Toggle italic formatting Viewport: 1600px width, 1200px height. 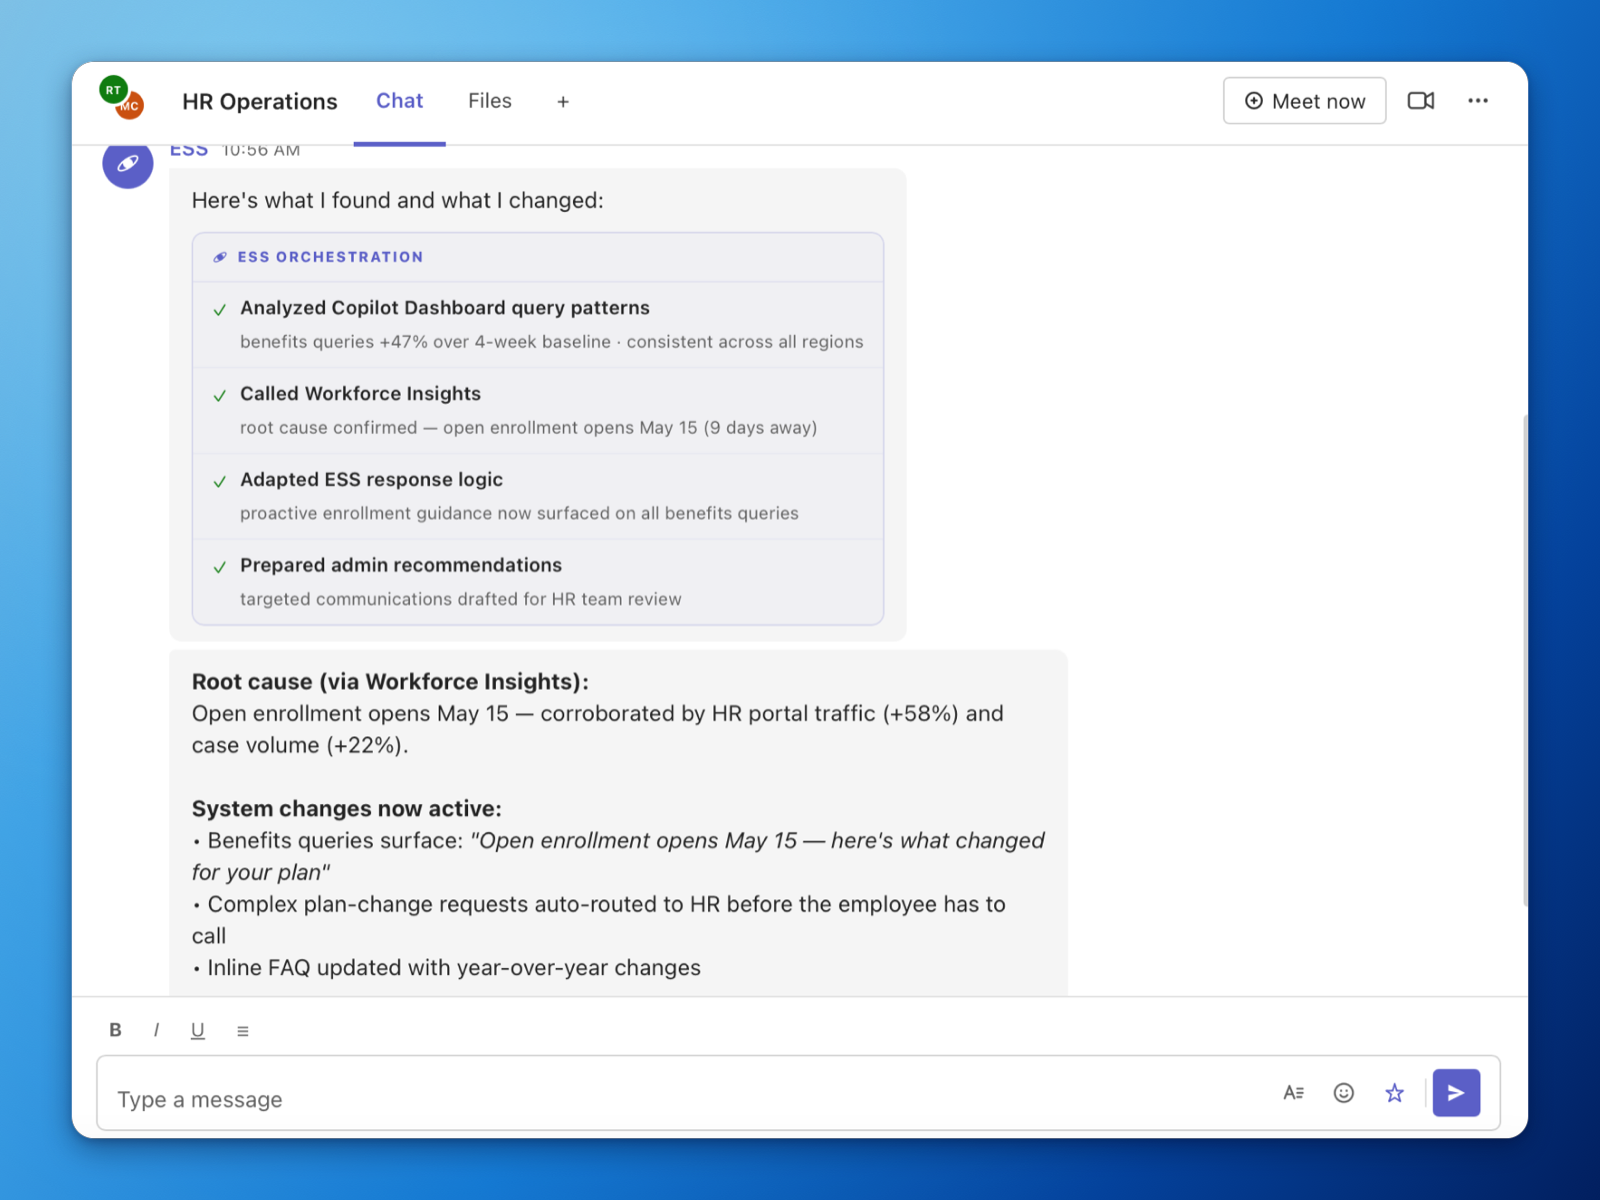[x=156, y=1030]
